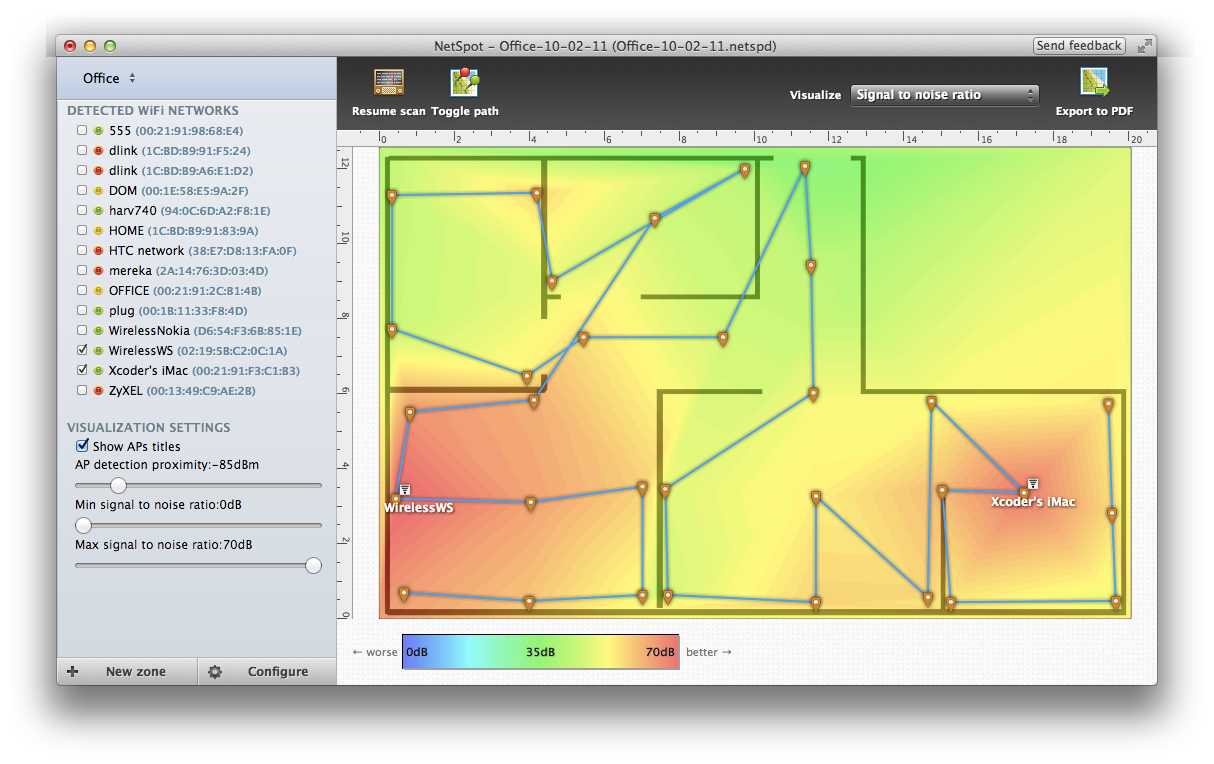Open the Office zone switcher
Viewport: 1214px width, 764px height.
[105, 77]
